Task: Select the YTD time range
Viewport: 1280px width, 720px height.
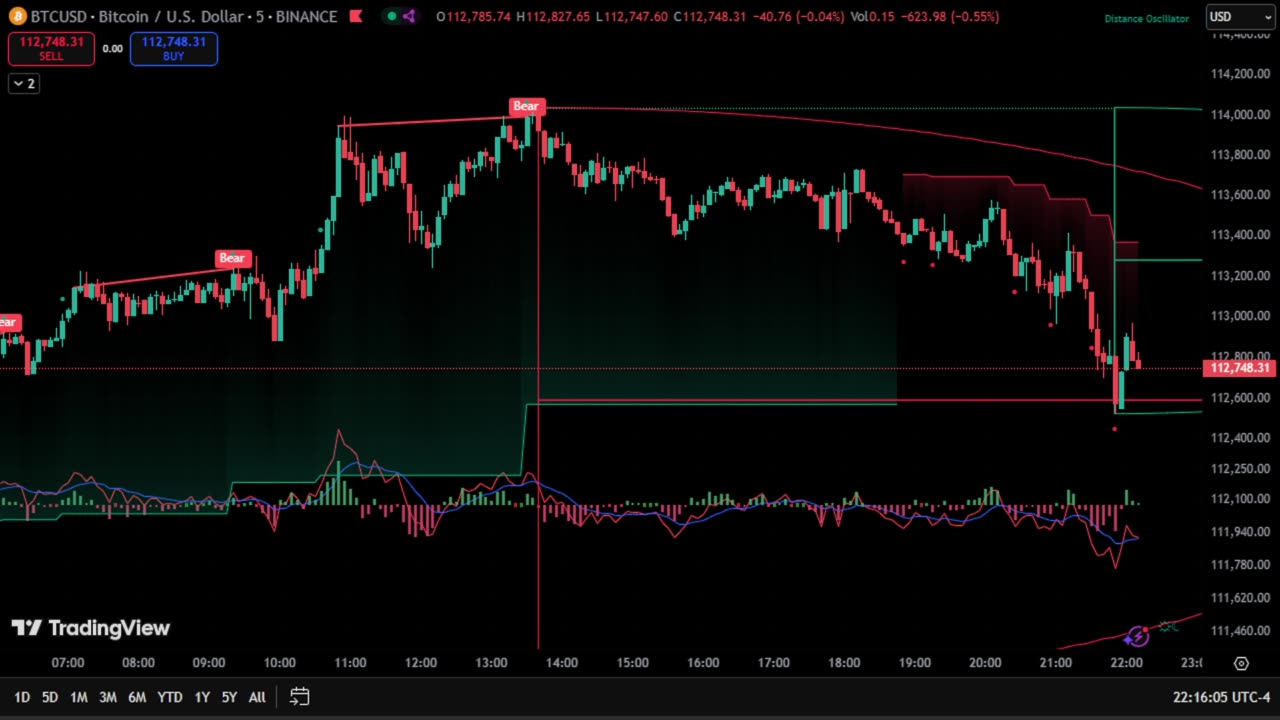Action: (170, 697)
